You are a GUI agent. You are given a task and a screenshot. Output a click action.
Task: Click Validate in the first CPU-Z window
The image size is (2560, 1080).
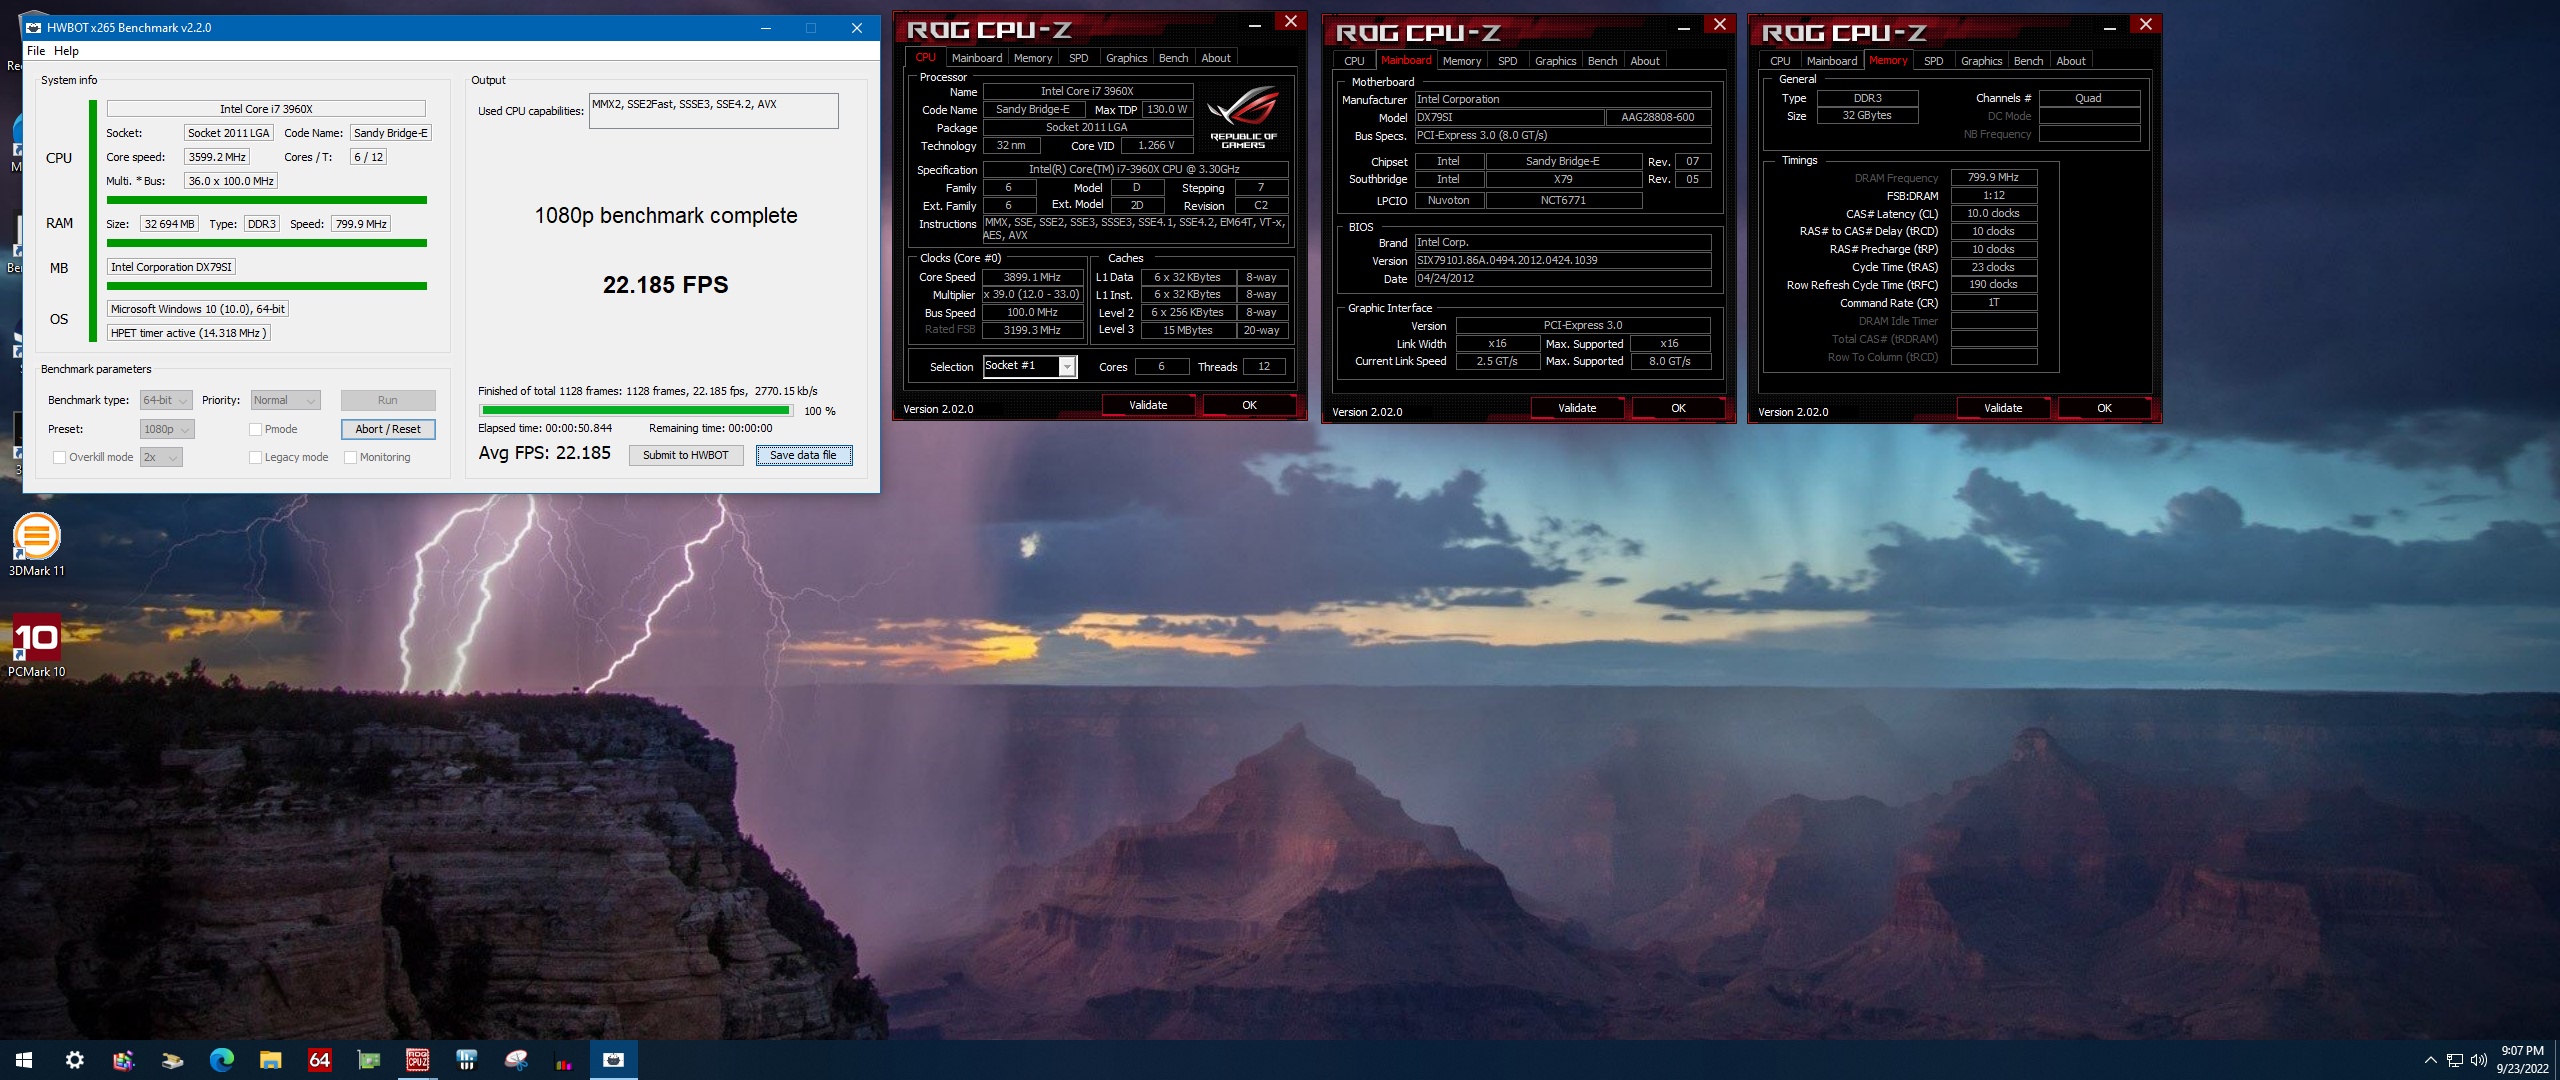point(1148,405)
